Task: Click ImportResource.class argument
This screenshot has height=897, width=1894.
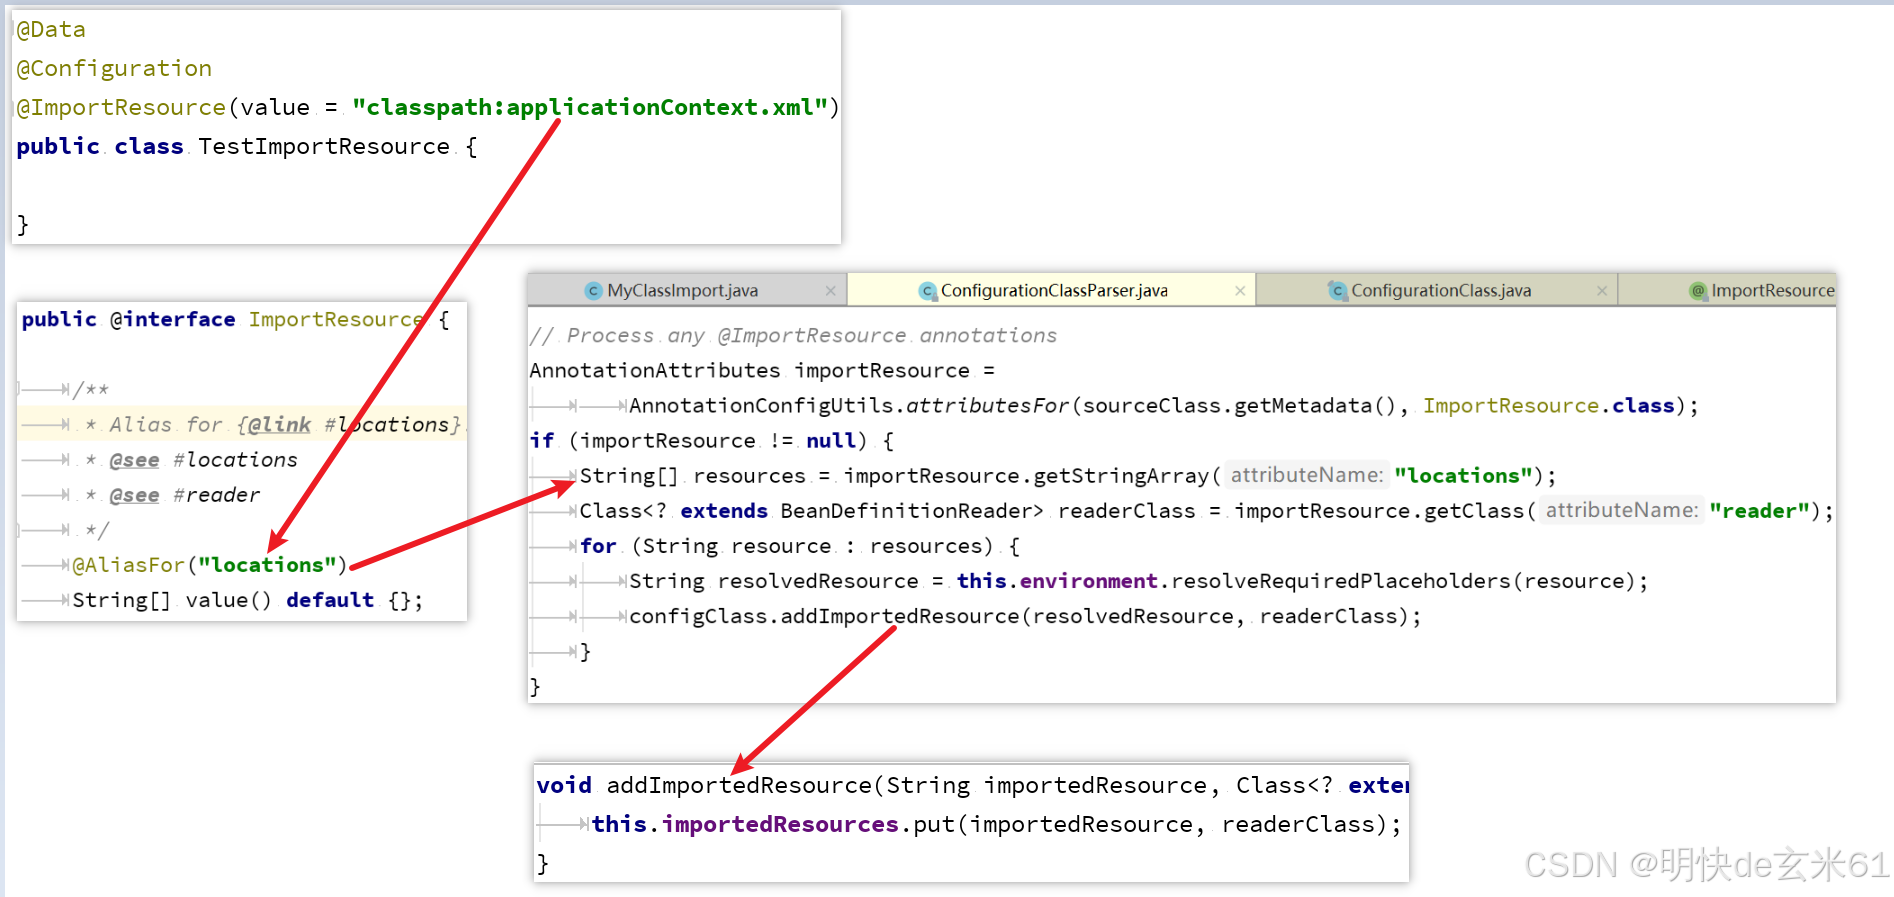Action: tap(1549, 405)
